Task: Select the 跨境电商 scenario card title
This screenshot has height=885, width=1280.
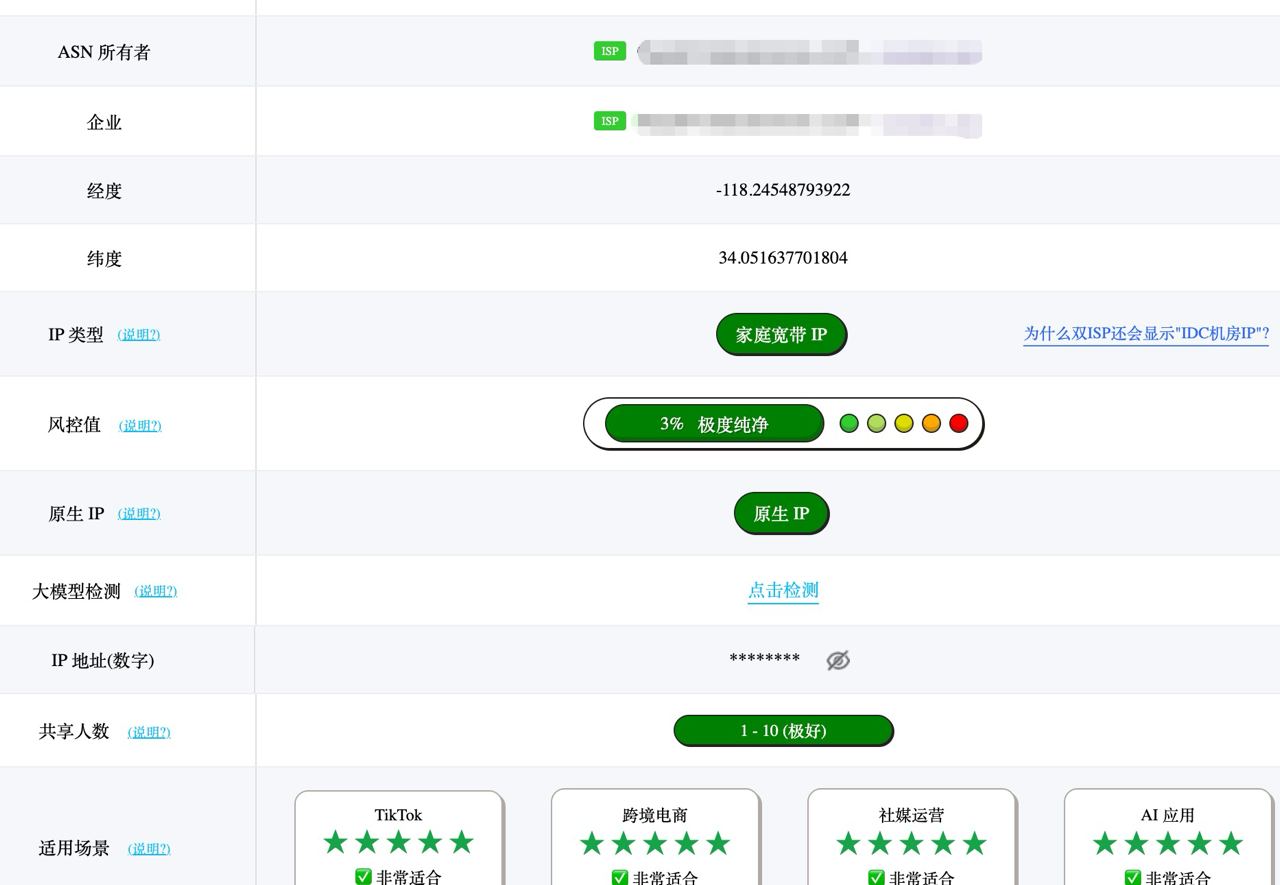Action: click(x=655, y=815)
